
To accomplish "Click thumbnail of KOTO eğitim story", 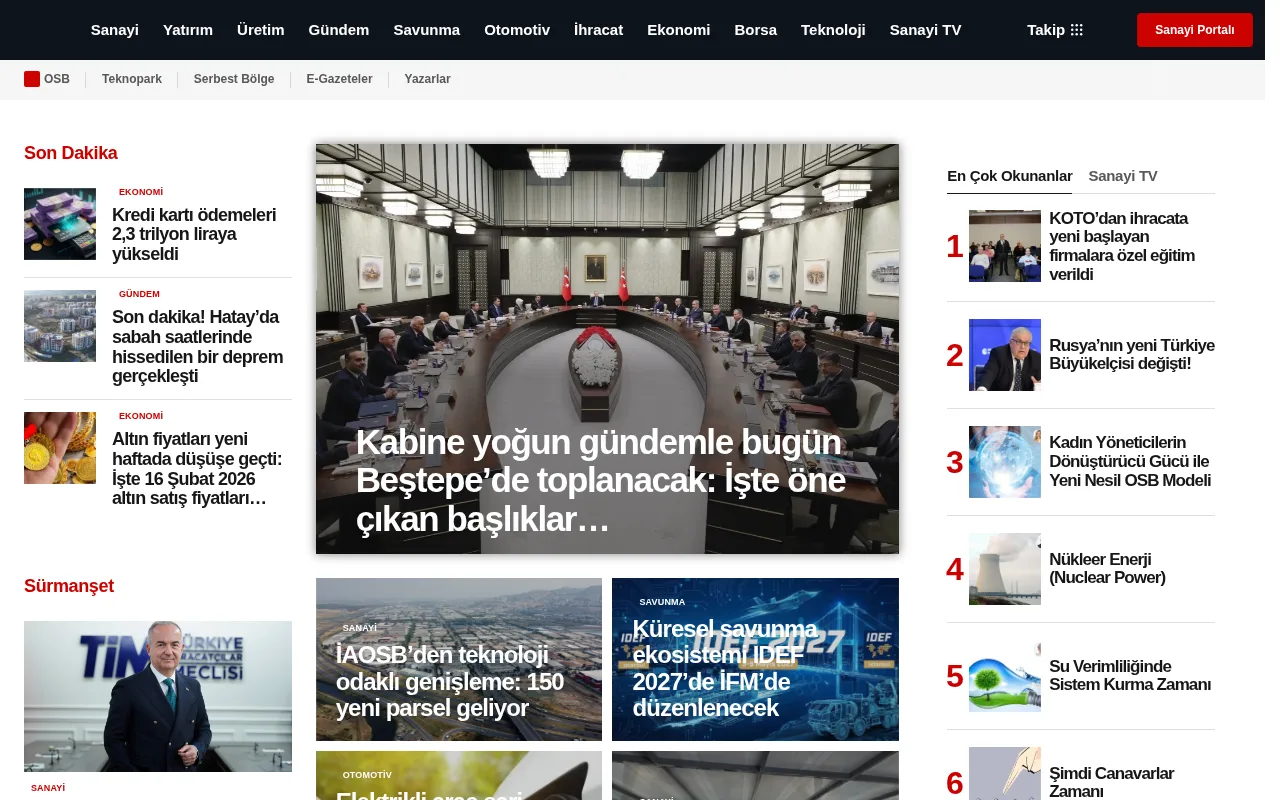I will [1004, 246].
